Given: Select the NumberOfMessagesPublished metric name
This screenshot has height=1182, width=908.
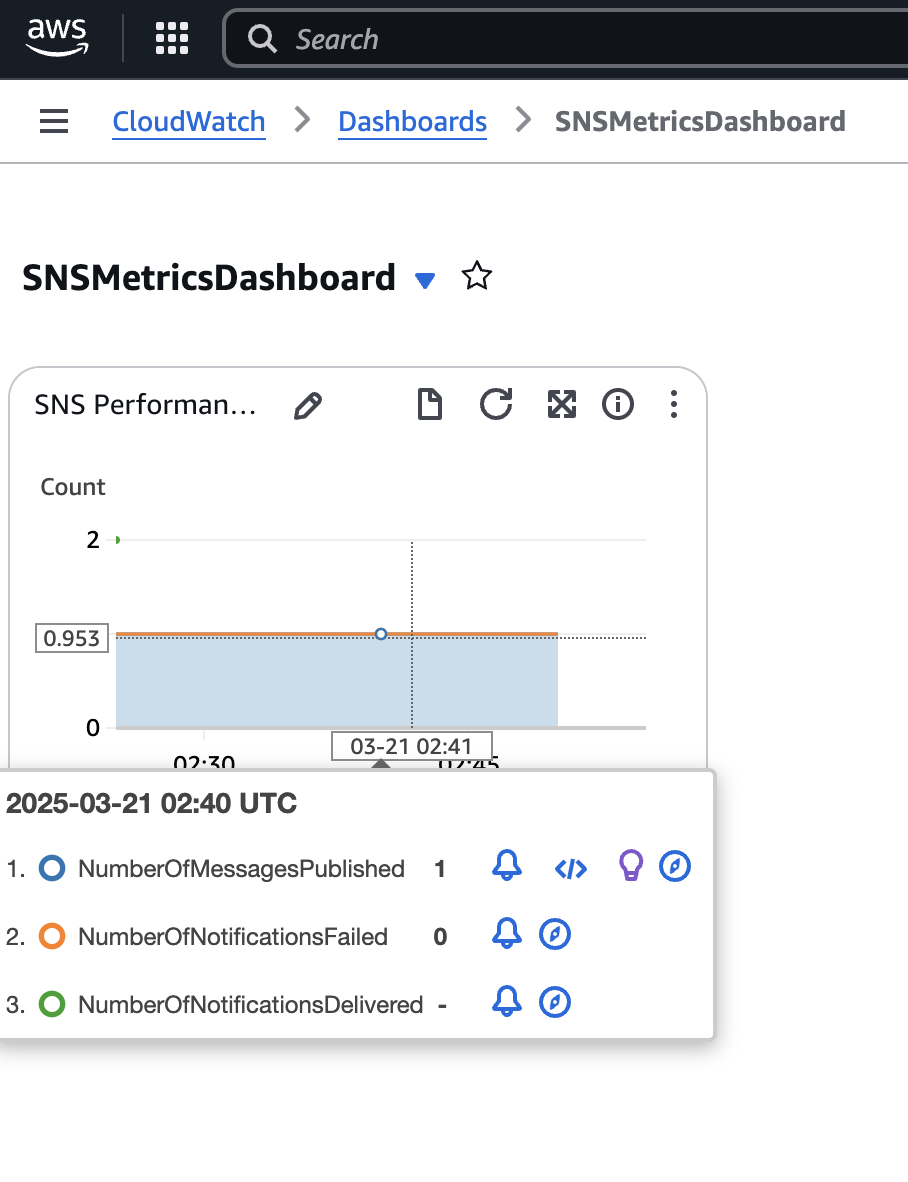Looking at the screenshot, I should pyautogui.click(x=241, y=869).
